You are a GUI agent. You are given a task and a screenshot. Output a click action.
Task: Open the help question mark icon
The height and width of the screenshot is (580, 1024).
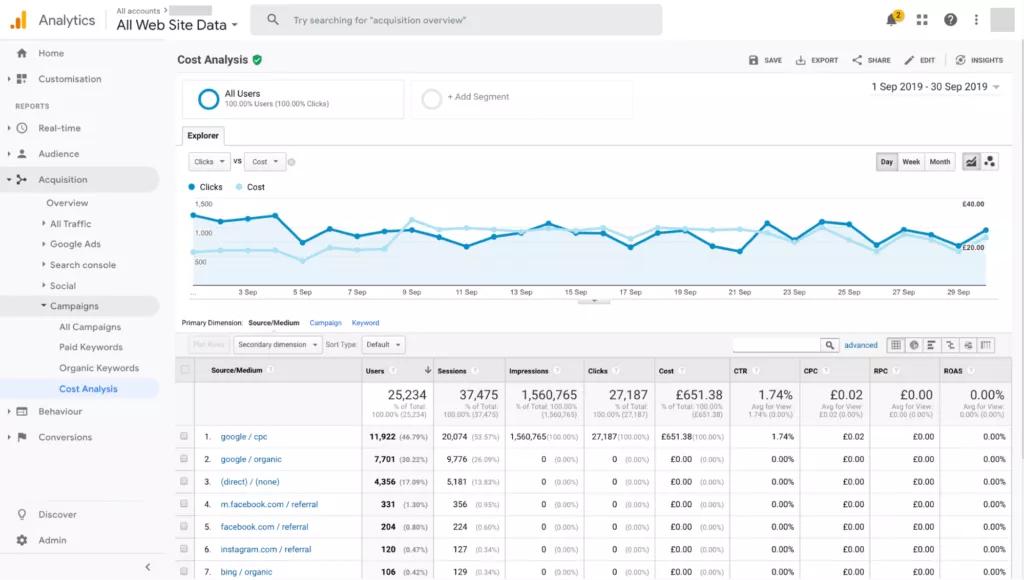tap(950, 20)
